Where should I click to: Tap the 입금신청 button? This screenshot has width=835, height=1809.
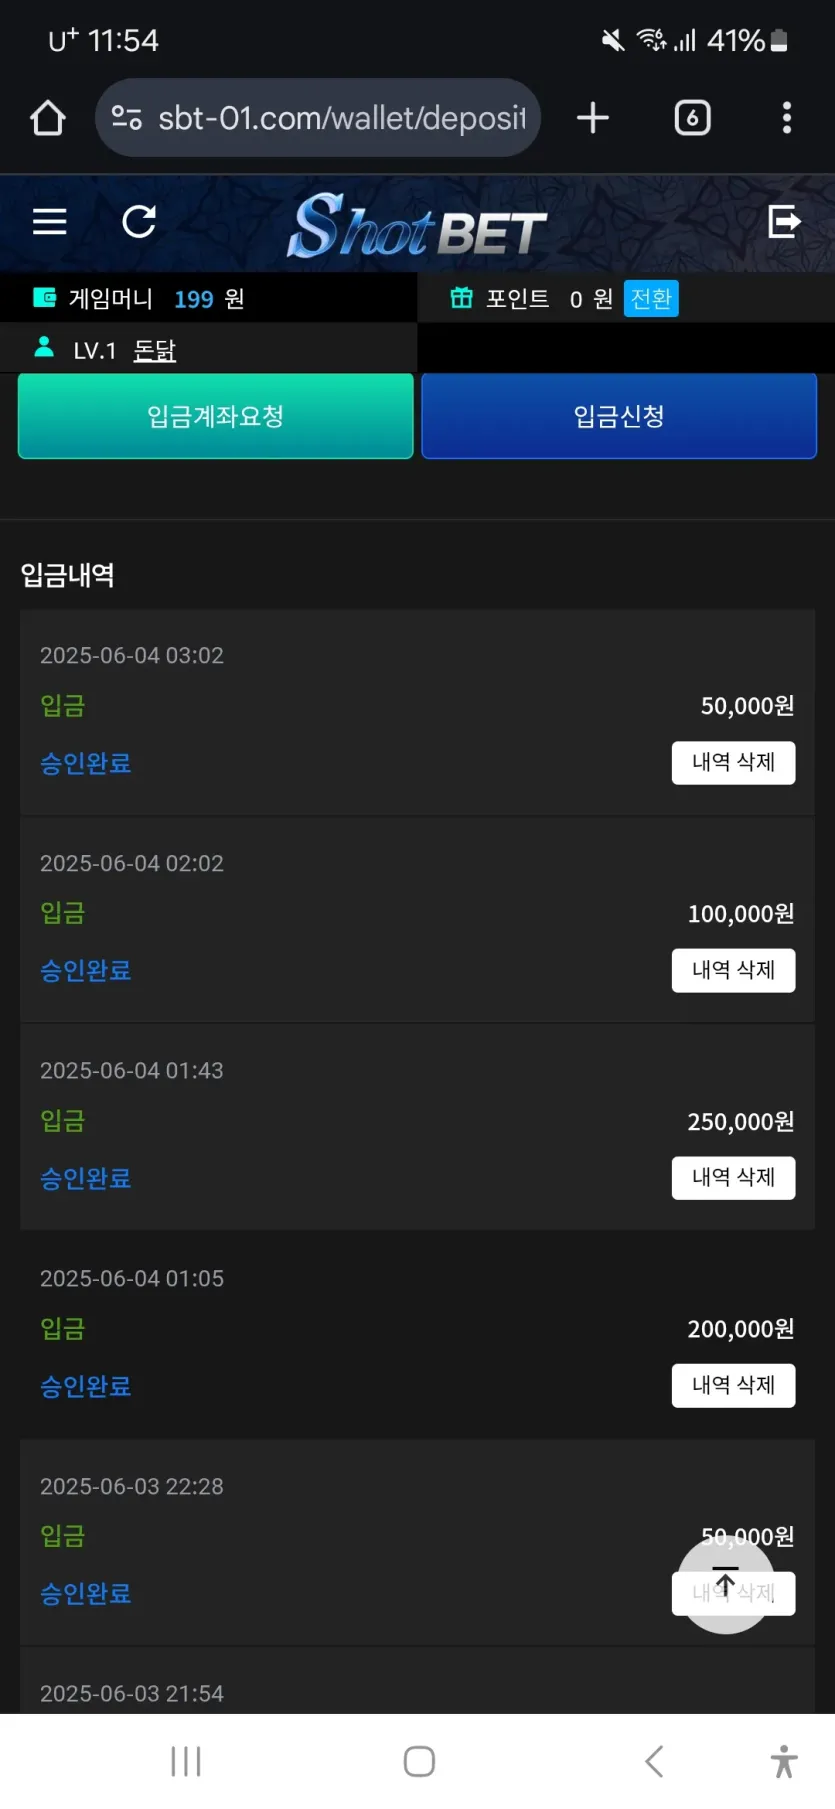(x=619, y=416)
